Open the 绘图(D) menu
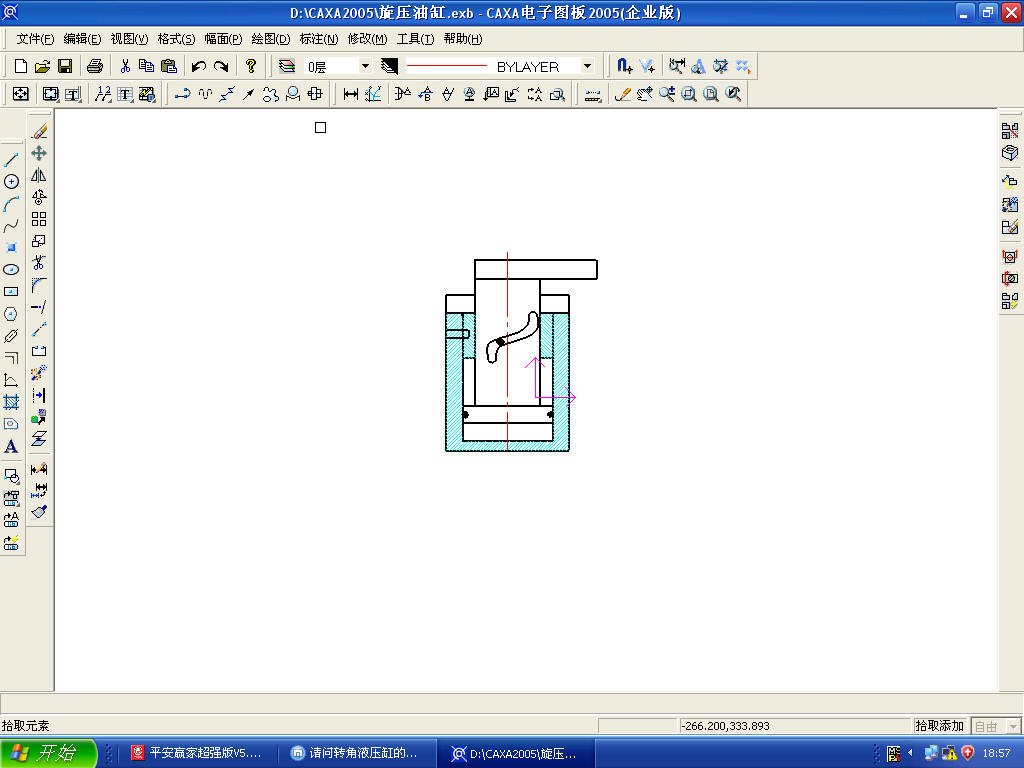The height and width of the screenshot is (768, 1024). 271,39
